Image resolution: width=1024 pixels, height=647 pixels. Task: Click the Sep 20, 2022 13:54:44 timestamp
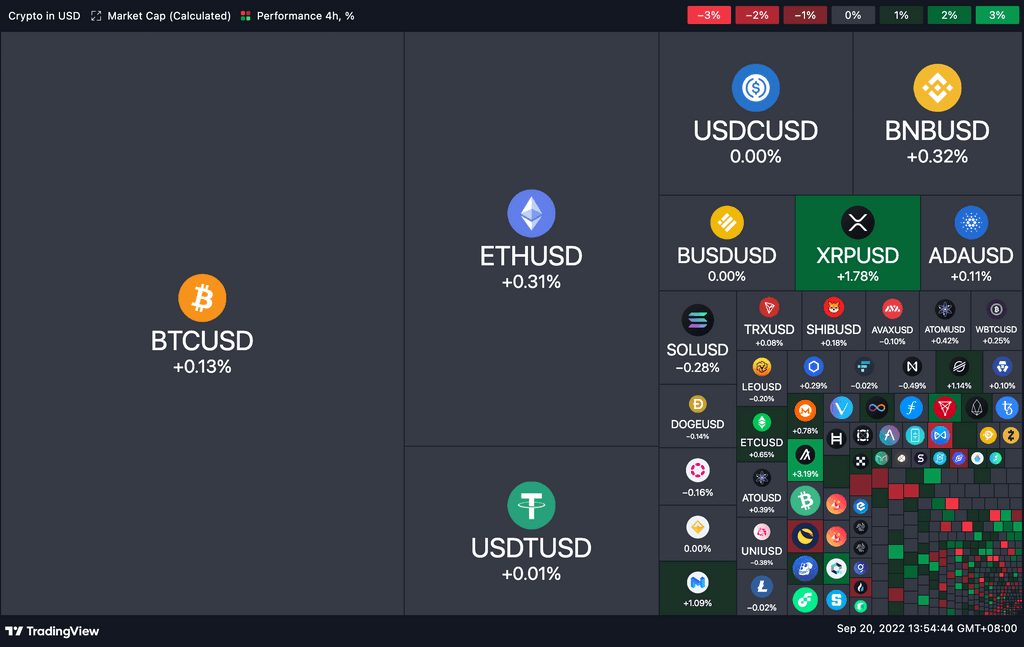927,629
